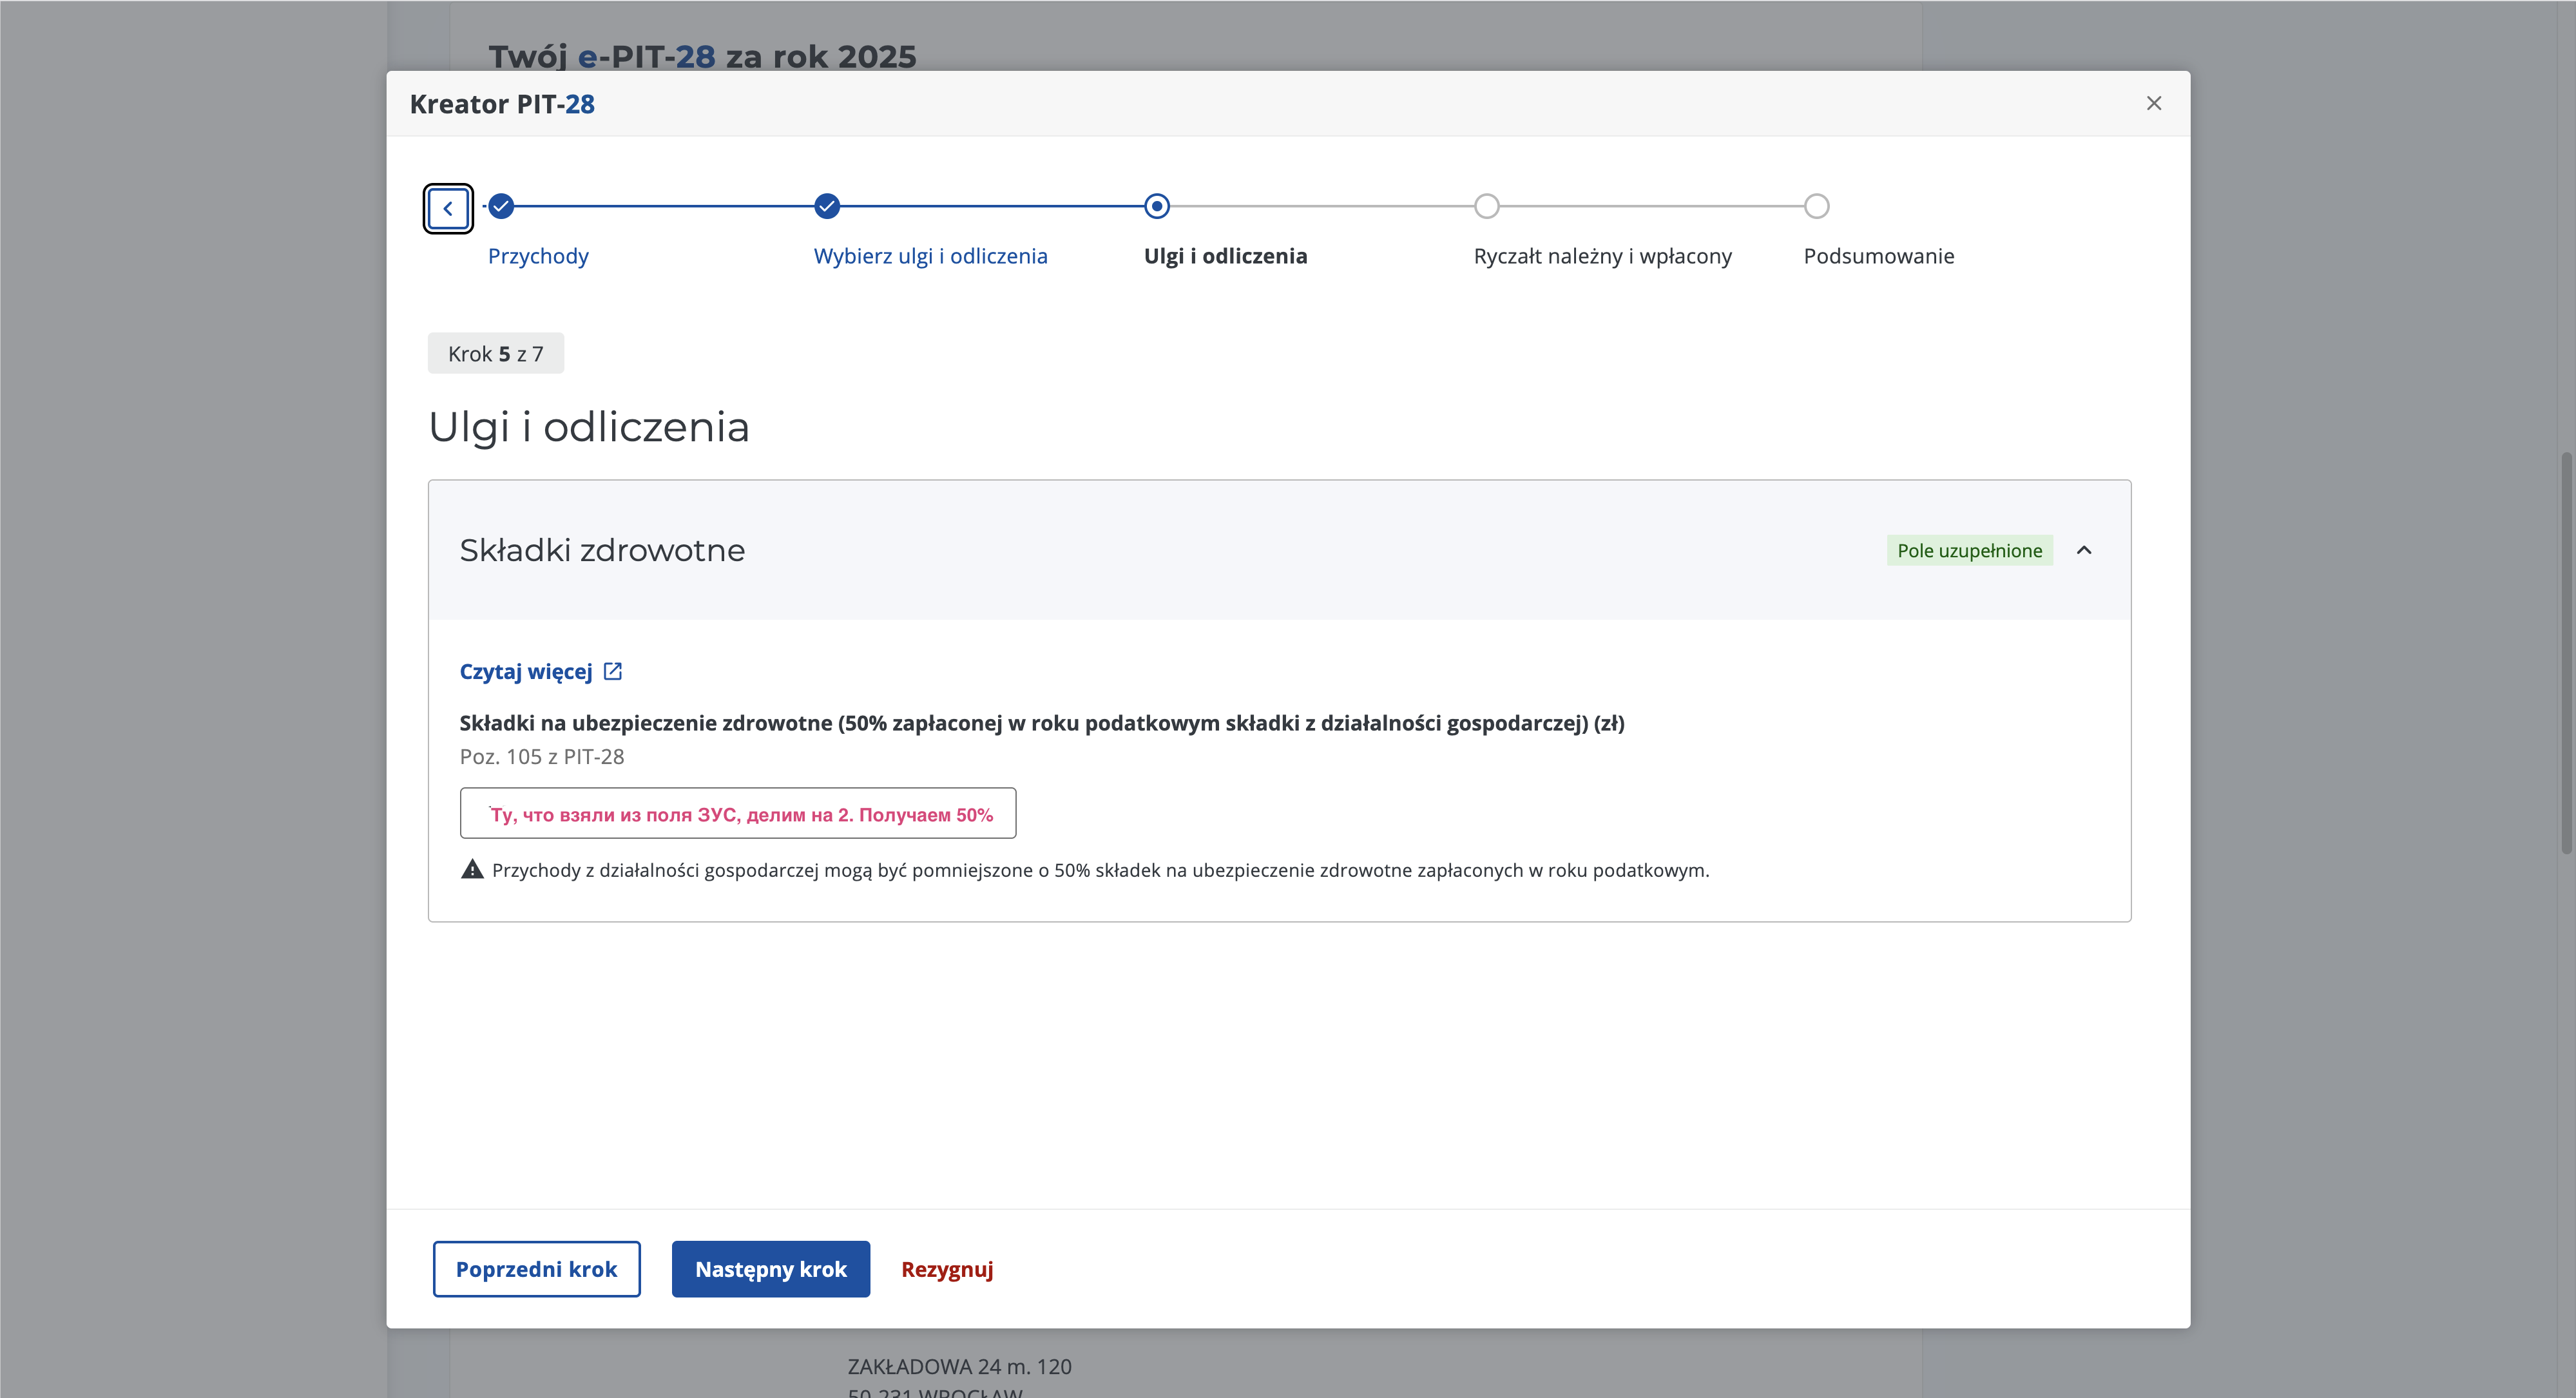Focus the health contribution amount input field
This screenshot has height=1398, width=2576.
(738, 813)
